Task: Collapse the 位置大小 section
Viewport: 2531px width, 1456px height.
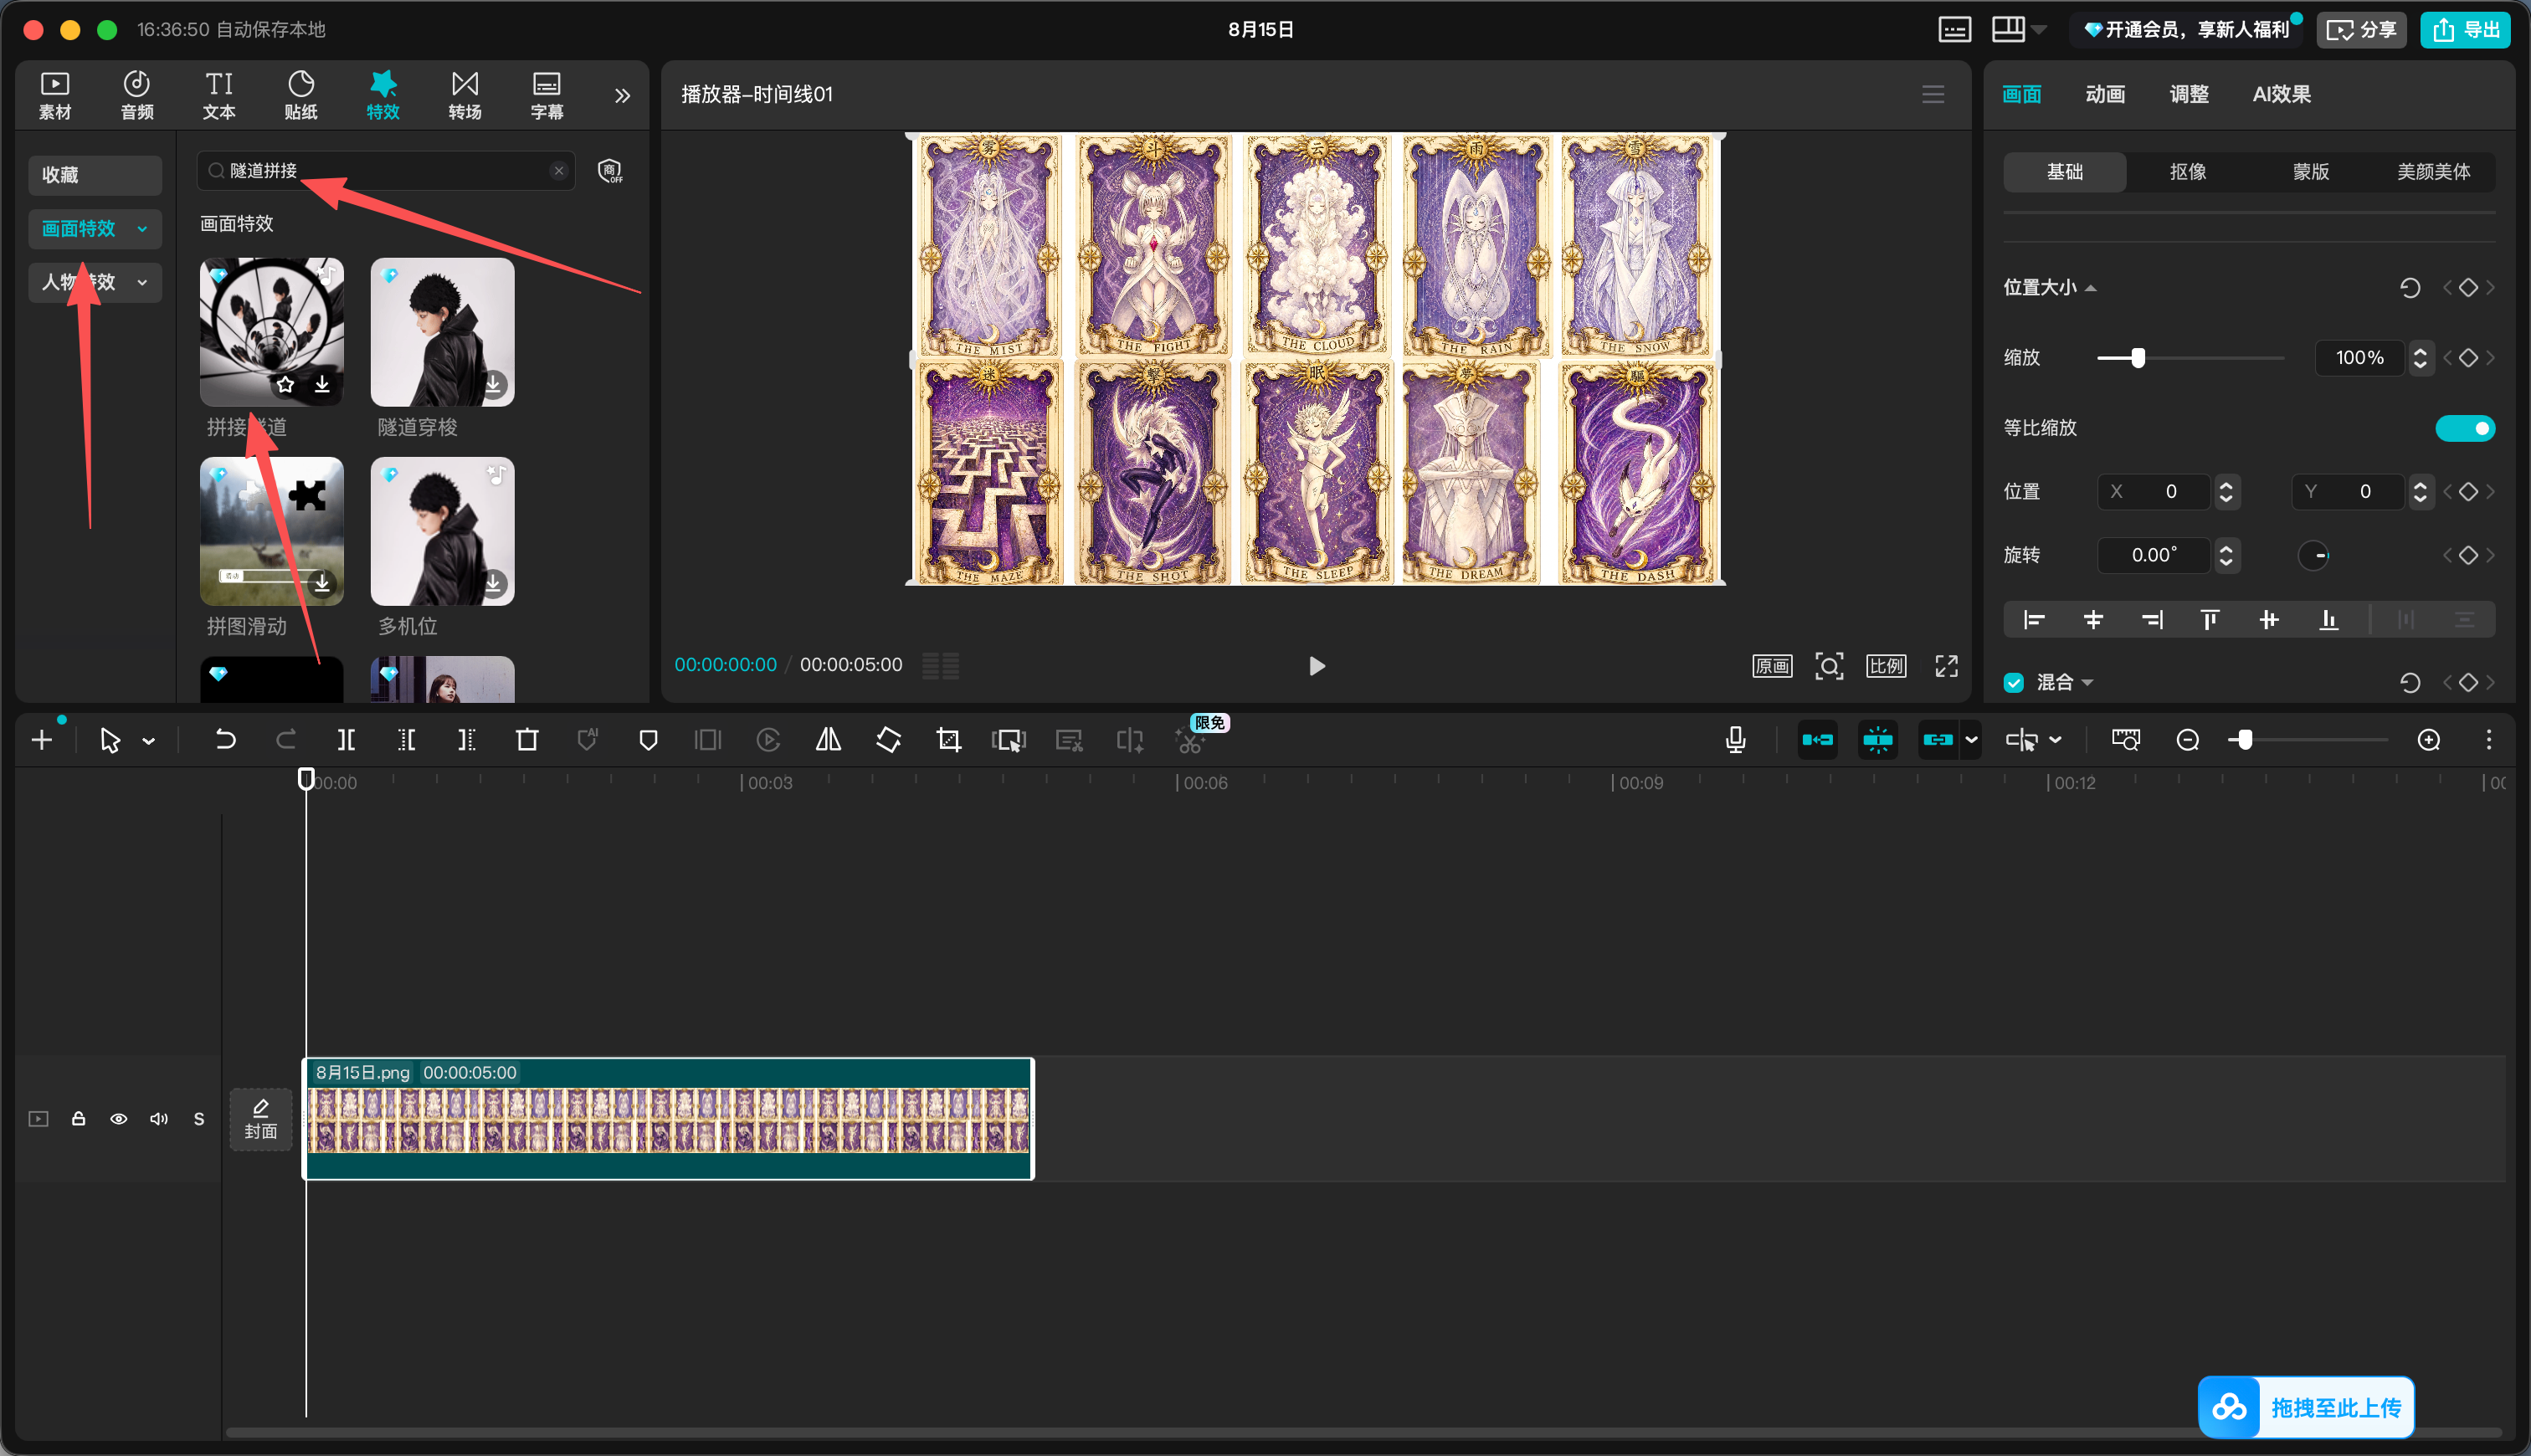Action: click(2090, 288)
